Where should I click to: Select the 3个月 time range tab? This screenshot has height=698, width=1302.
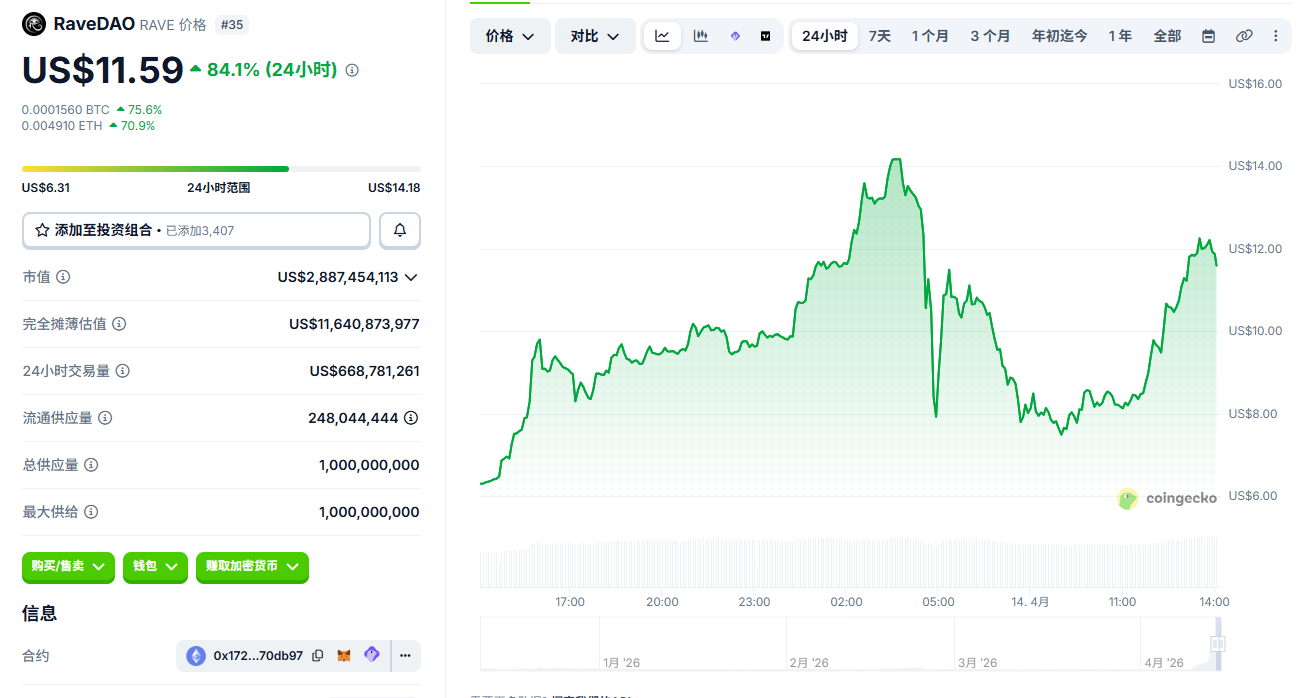tap(990, 36)
